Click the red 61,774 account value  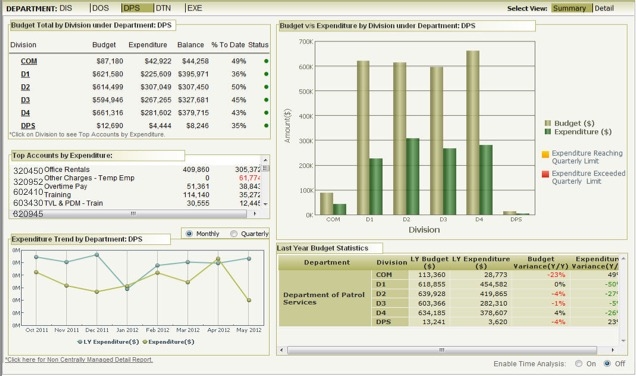[x=250, y=178]
